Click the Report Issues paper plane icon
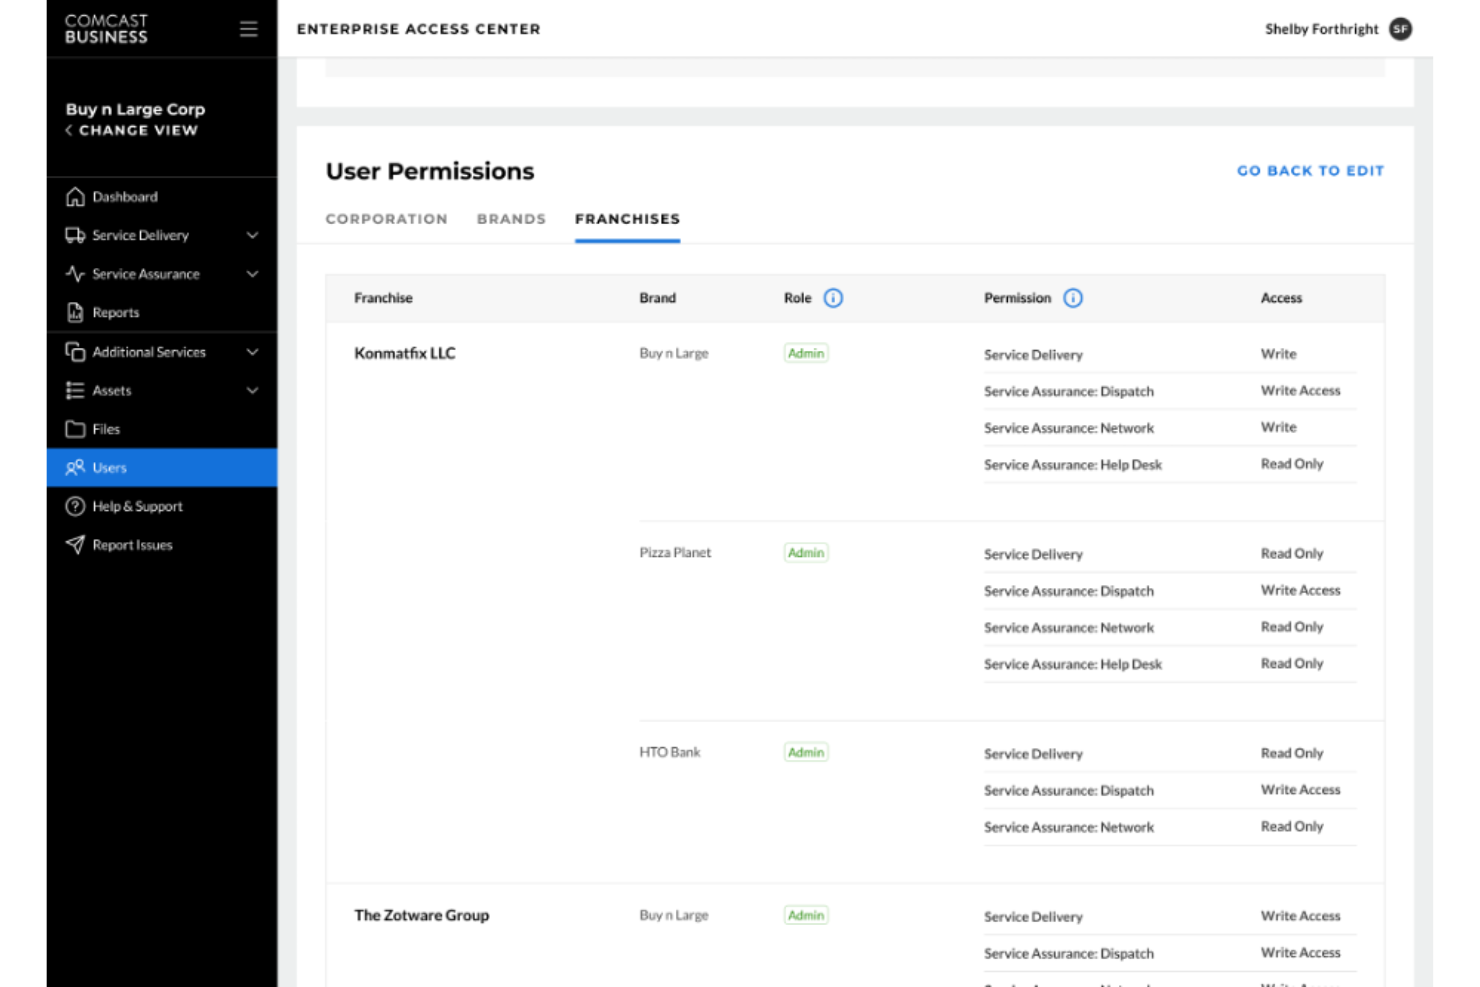This screenshot has width=1480, height=987. [x=74, y=544]
